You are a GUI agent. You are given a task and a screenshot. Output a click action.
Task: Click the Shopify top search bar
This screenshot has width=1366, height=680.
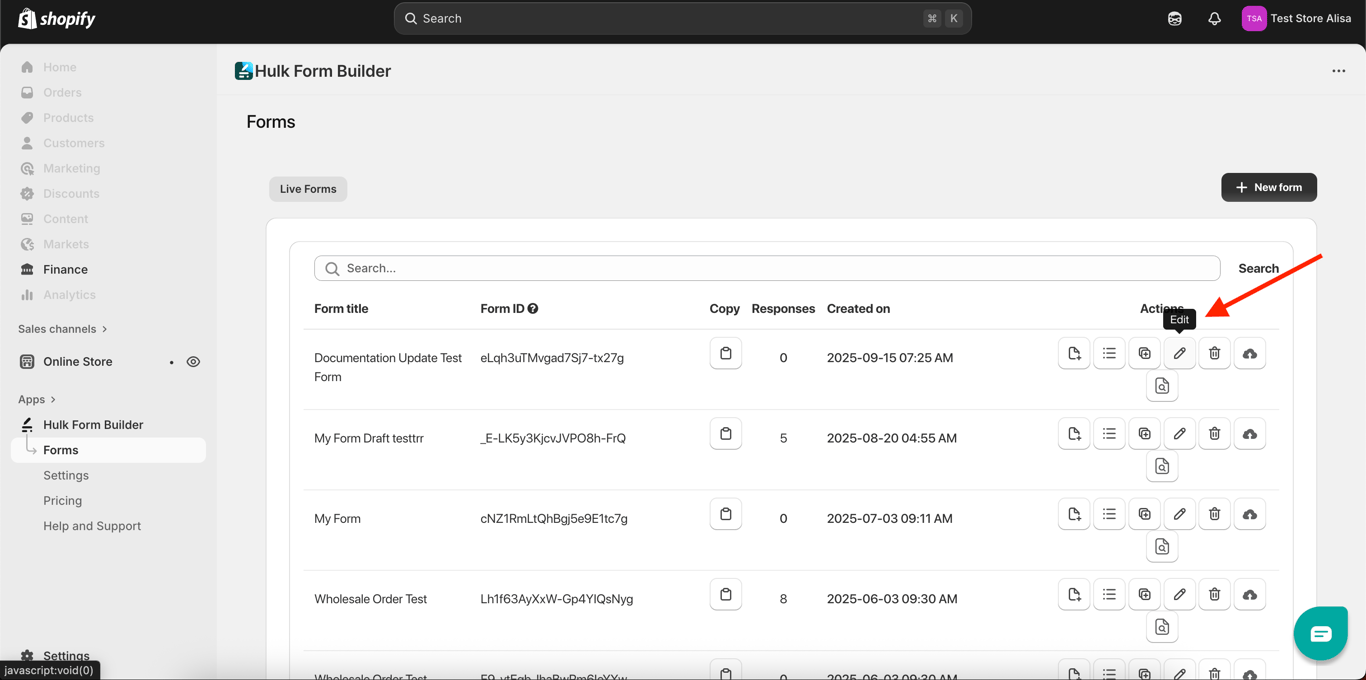tap(682, 18)
